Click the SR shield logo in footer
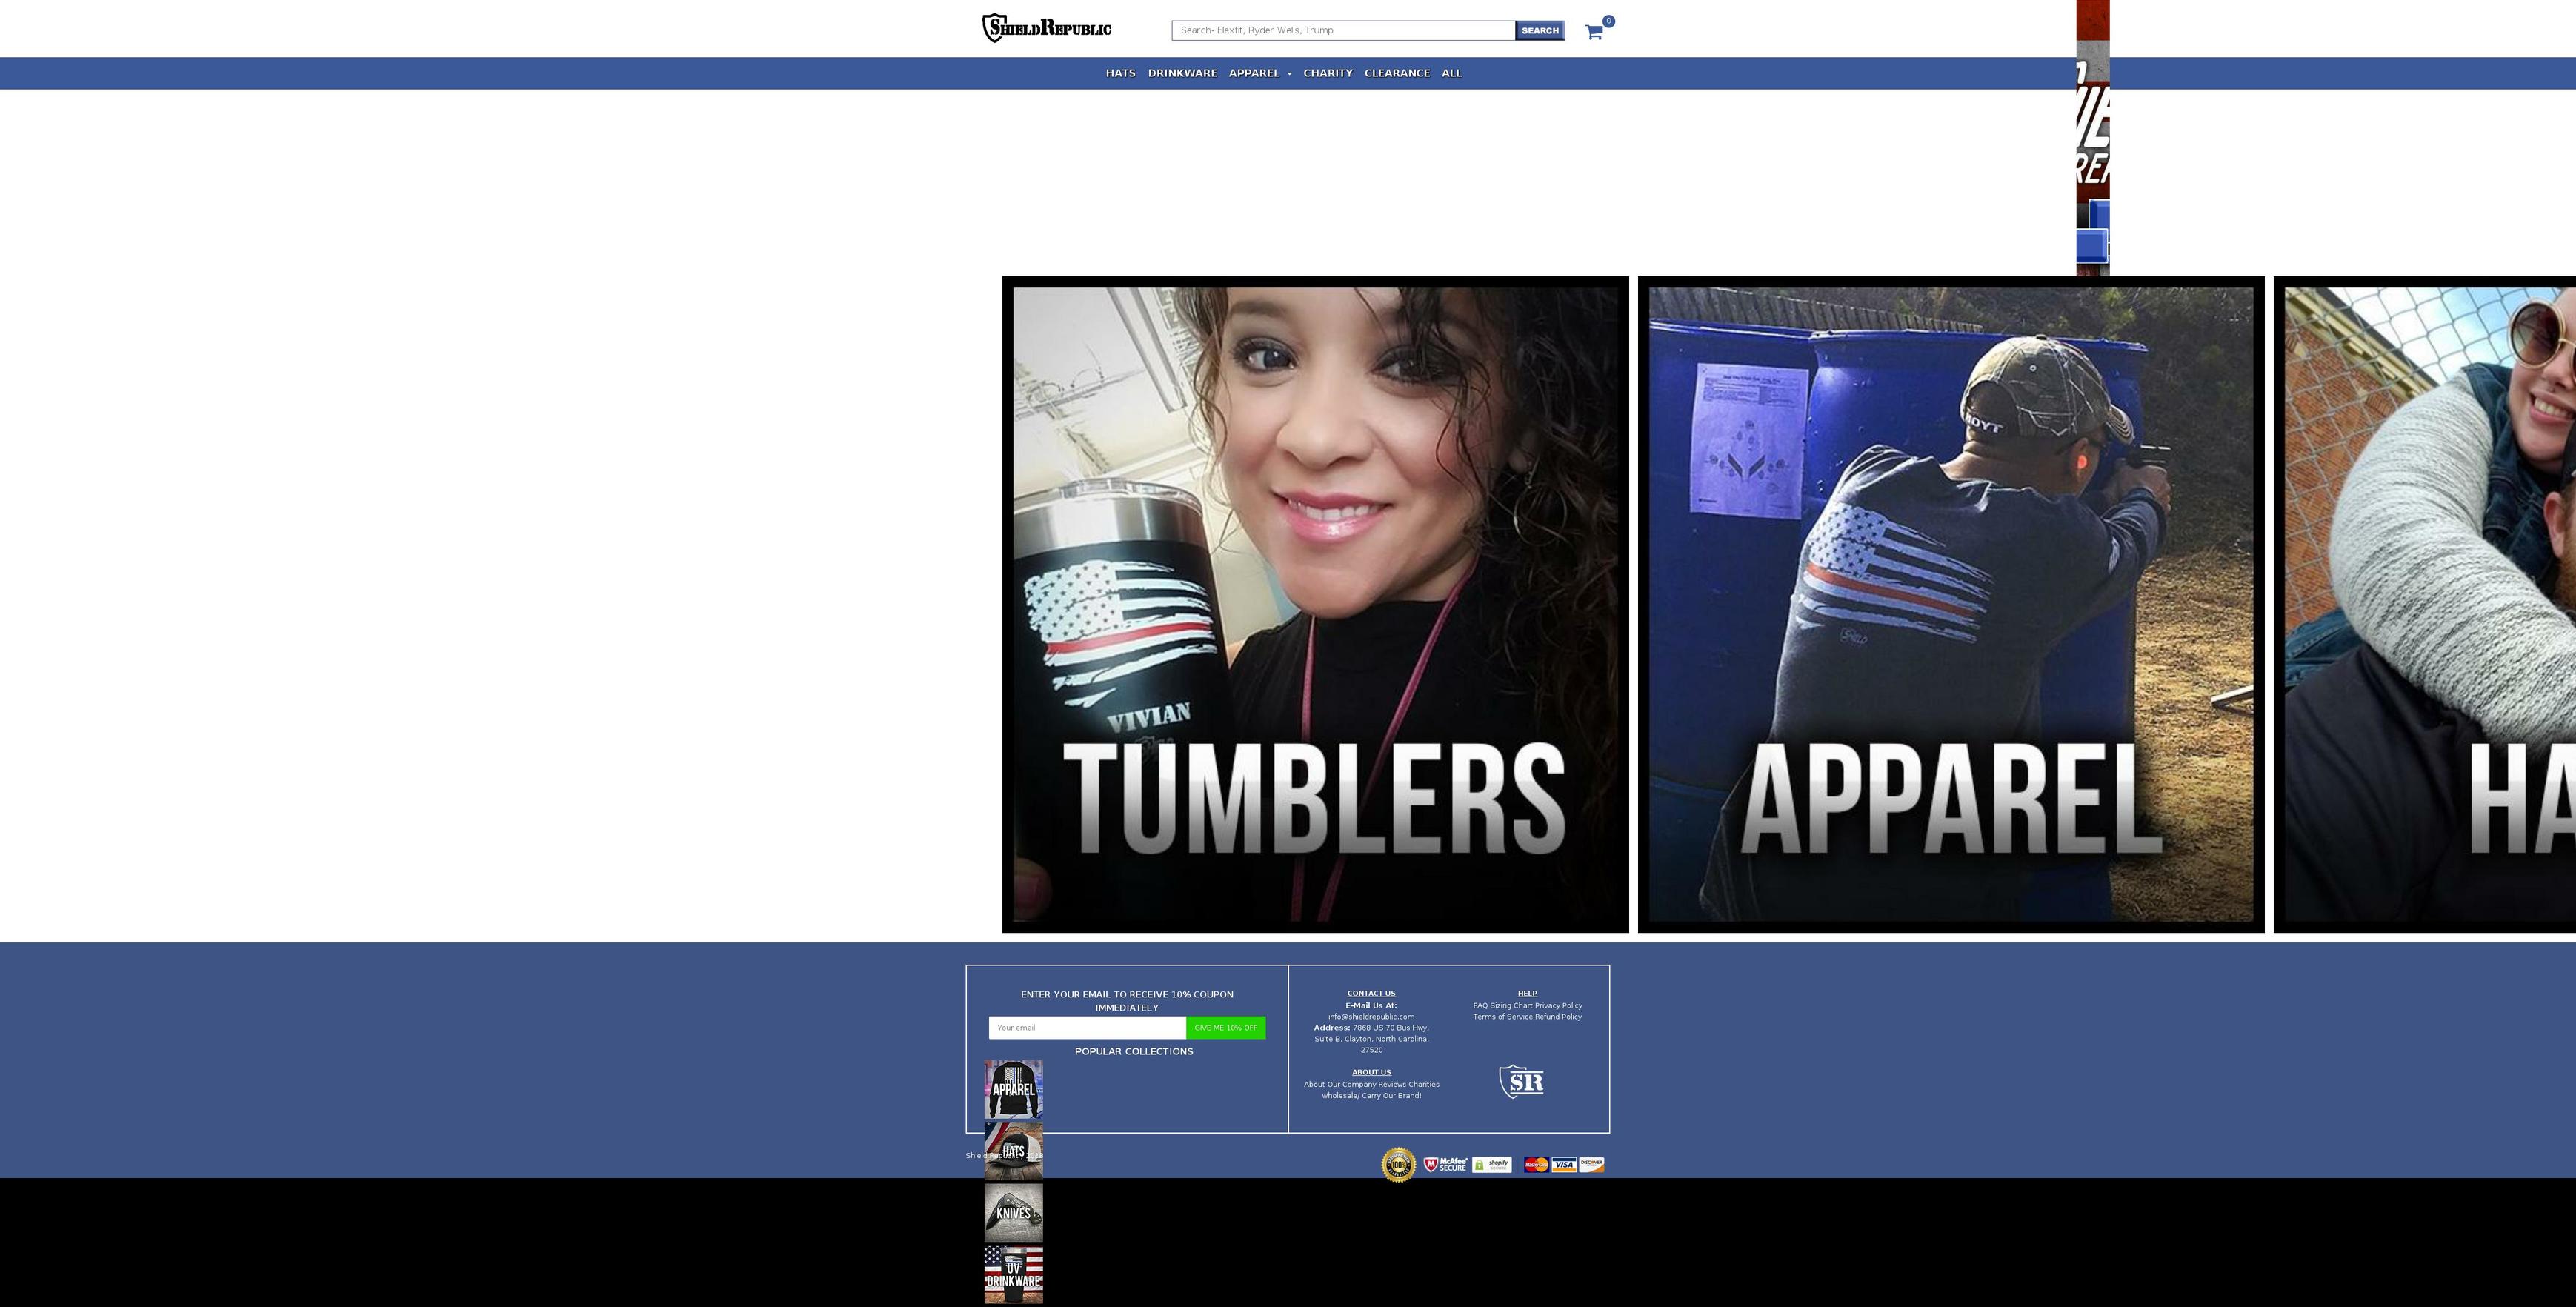Viewport: 2576px width, 1307px height. tap(1521, 1081)
